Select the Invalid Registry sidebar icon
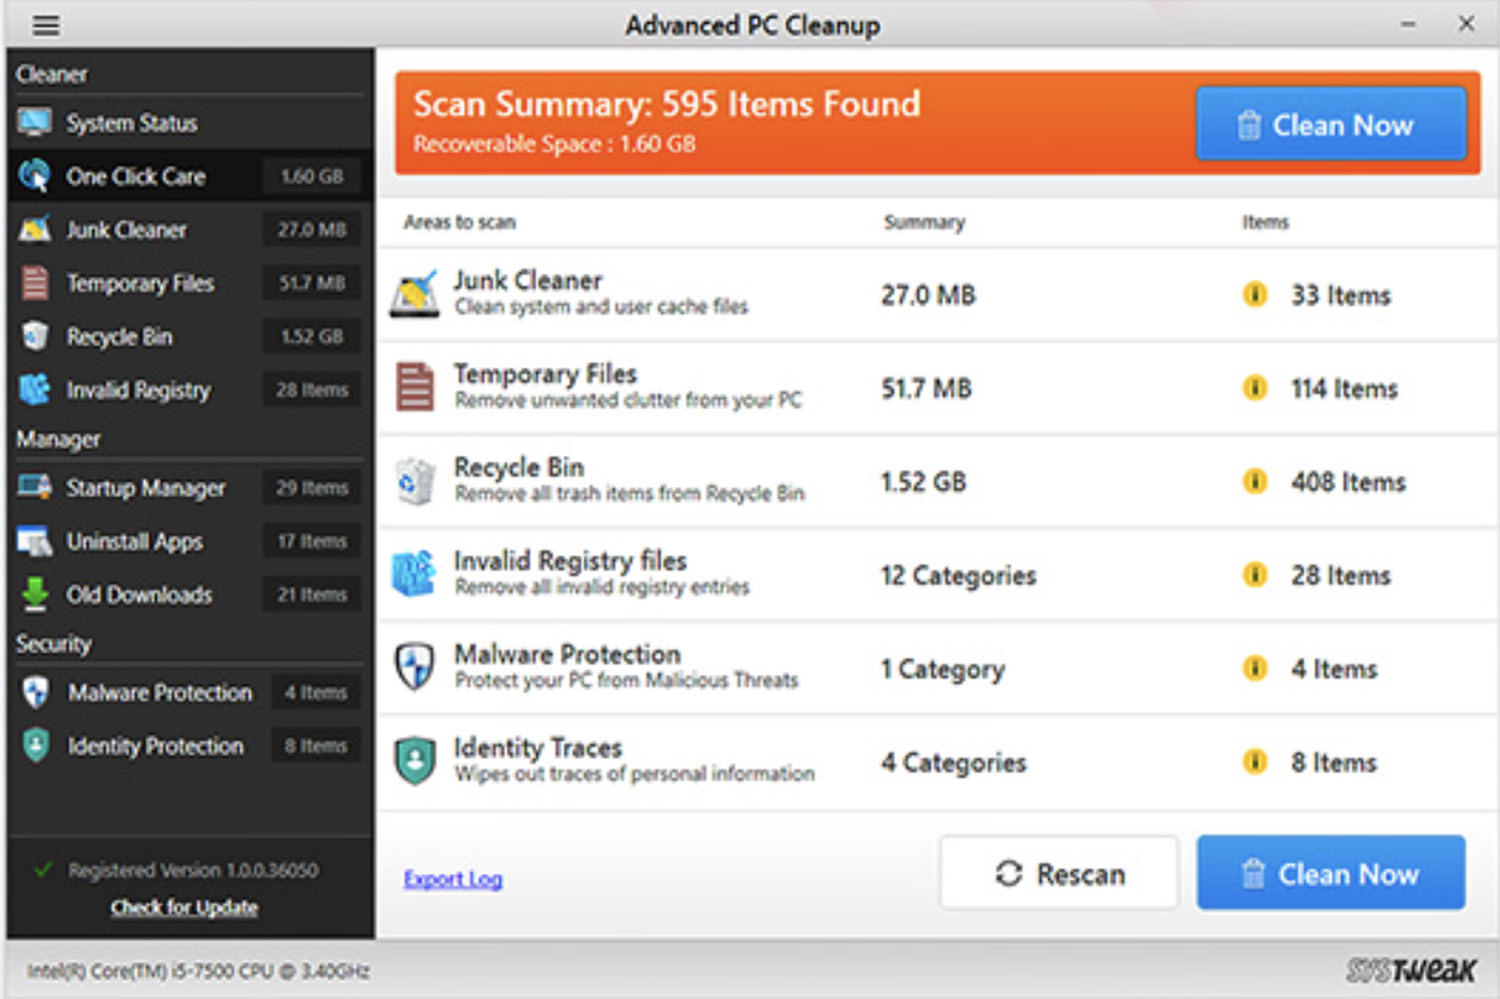Screen dimensions: 1500x999 [x=34, y=390]
